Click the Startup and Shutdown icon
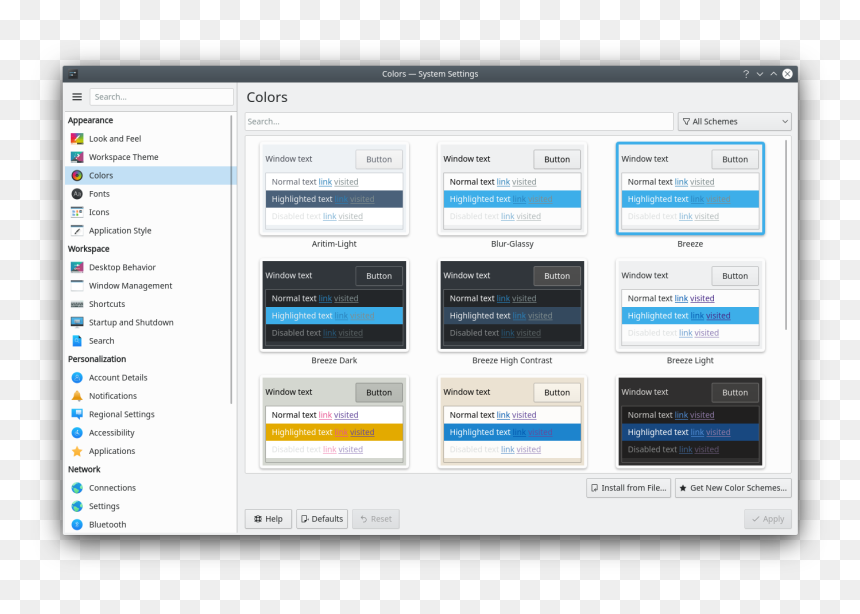The image size is (860, 614). point(77,323)
